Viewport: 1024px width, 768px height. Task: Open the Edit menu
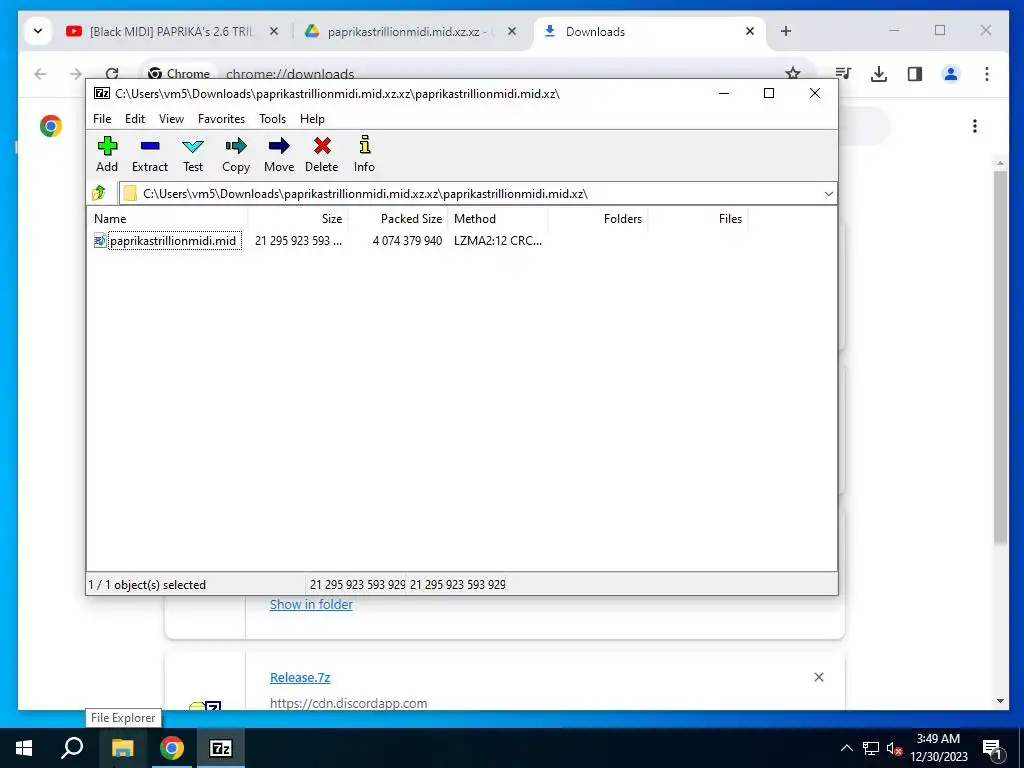tap(135, 119)
